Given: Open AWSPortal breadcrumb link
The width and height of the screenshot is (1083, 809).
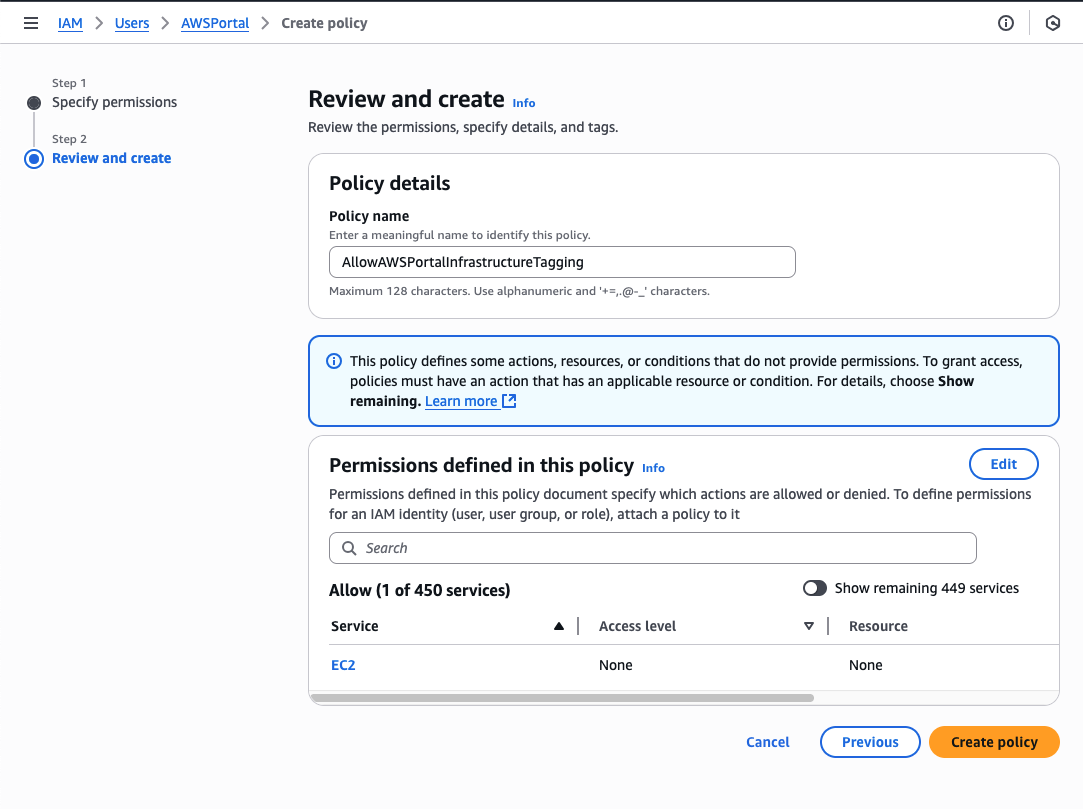Looking at the screenshot, I should pyautogui.click(x=215, y=23).
